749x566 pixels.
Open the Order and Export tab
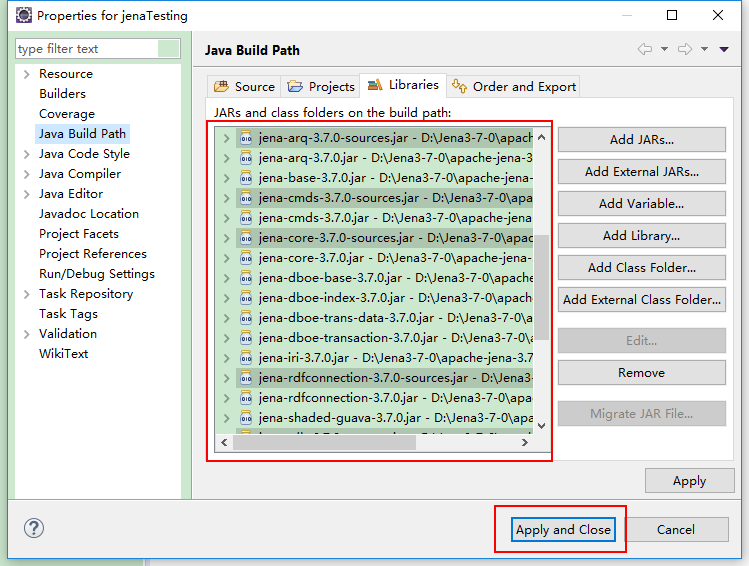tap(514, 87)
